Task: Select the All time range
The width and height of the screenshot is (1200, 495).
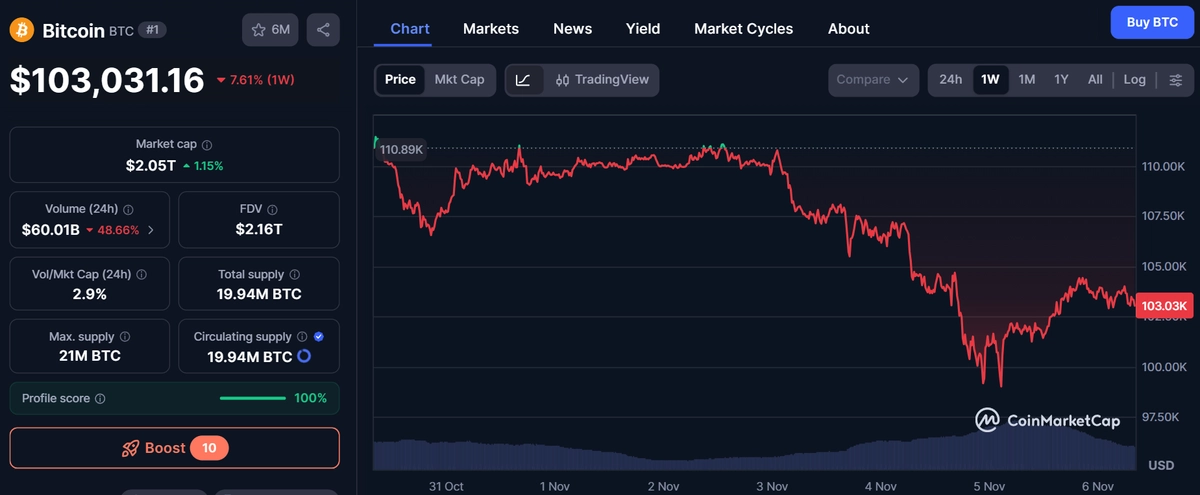Action: [x=1095, y=80]
